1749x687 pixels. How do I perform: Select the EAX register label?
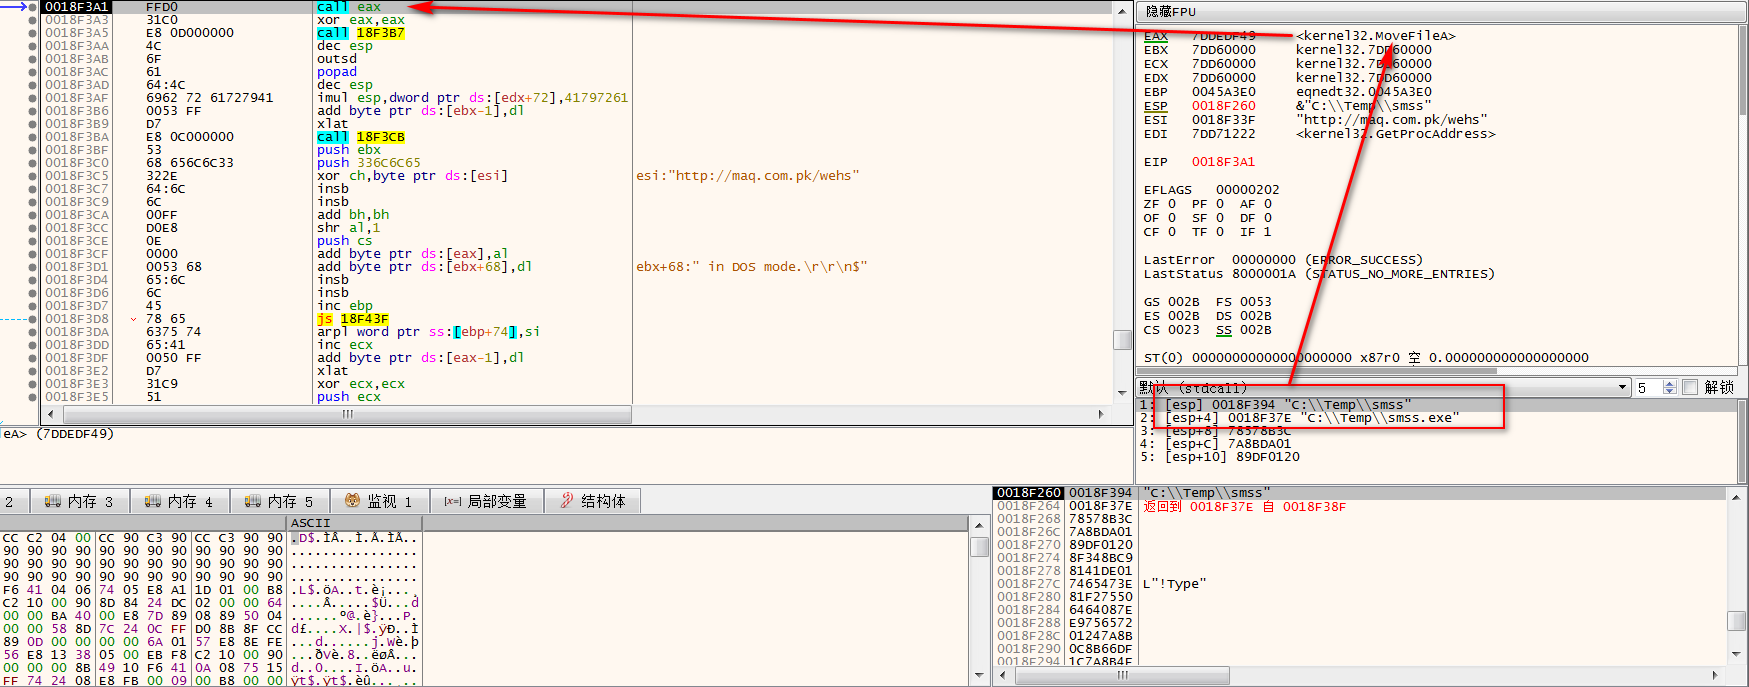pyautogui.click(x=1155, y=36)
